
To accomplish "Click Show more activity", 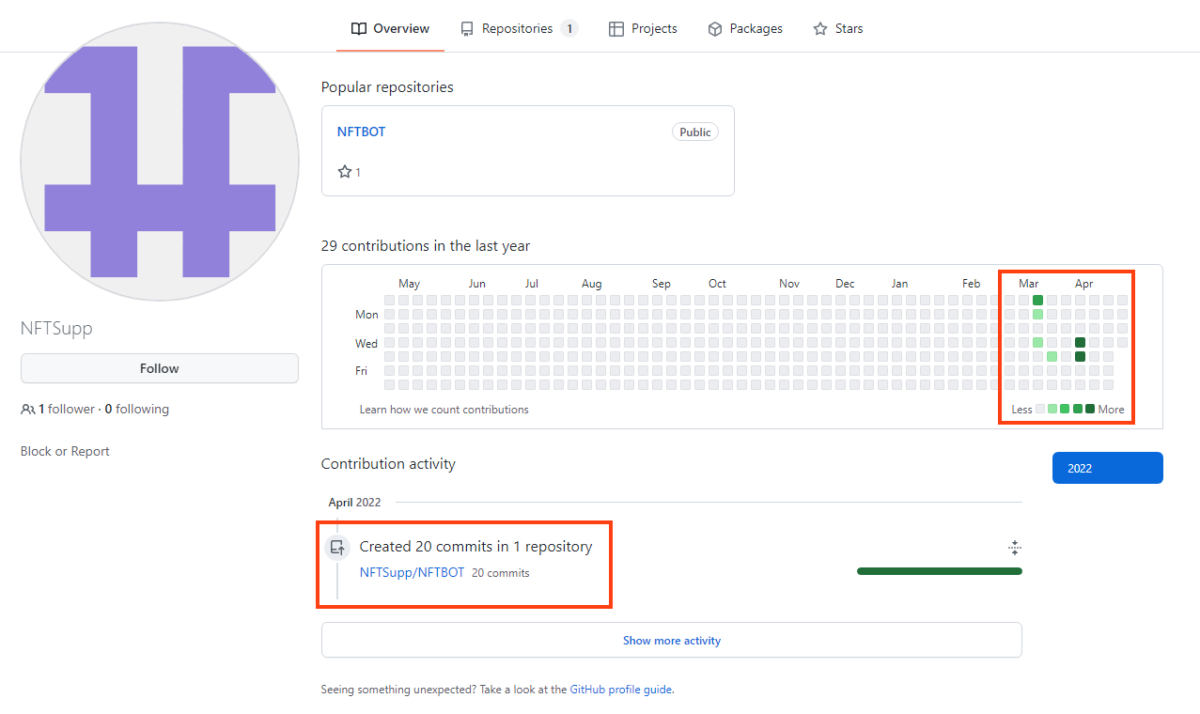I will coord(671,640).
